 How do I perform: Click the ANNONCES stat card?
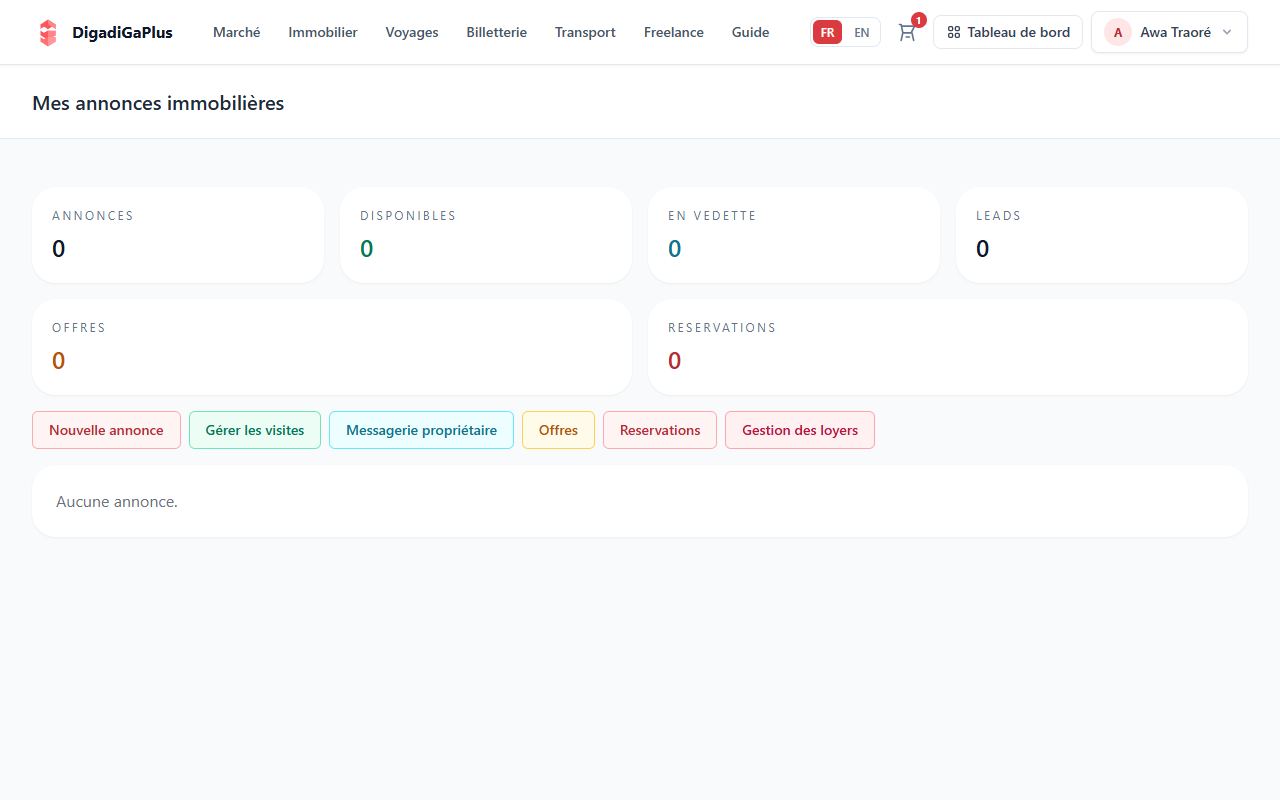point(178,235)
